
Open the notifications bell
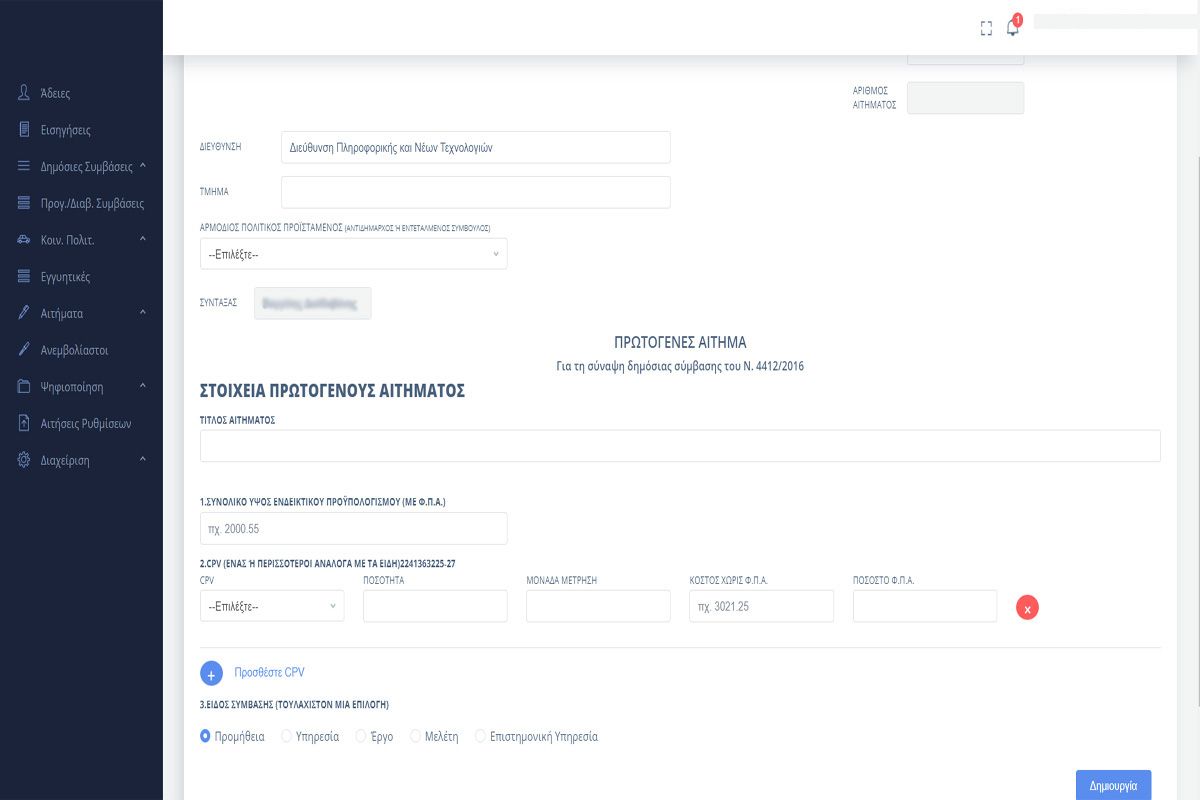pos(1013,27)
